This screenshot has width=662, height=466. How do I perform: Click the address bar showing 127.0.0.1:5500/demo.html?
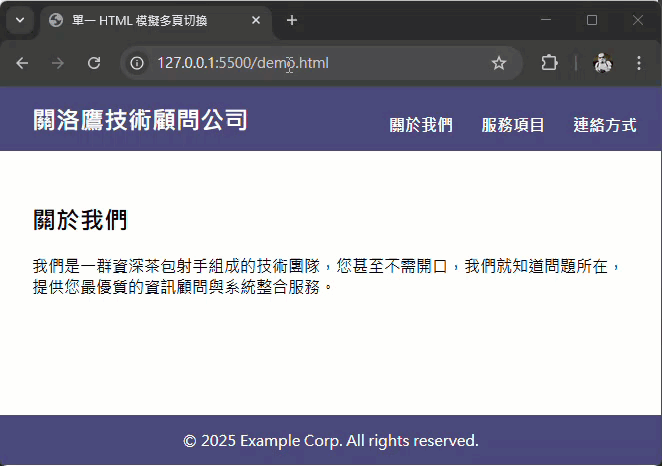click(x=300, y=63)
